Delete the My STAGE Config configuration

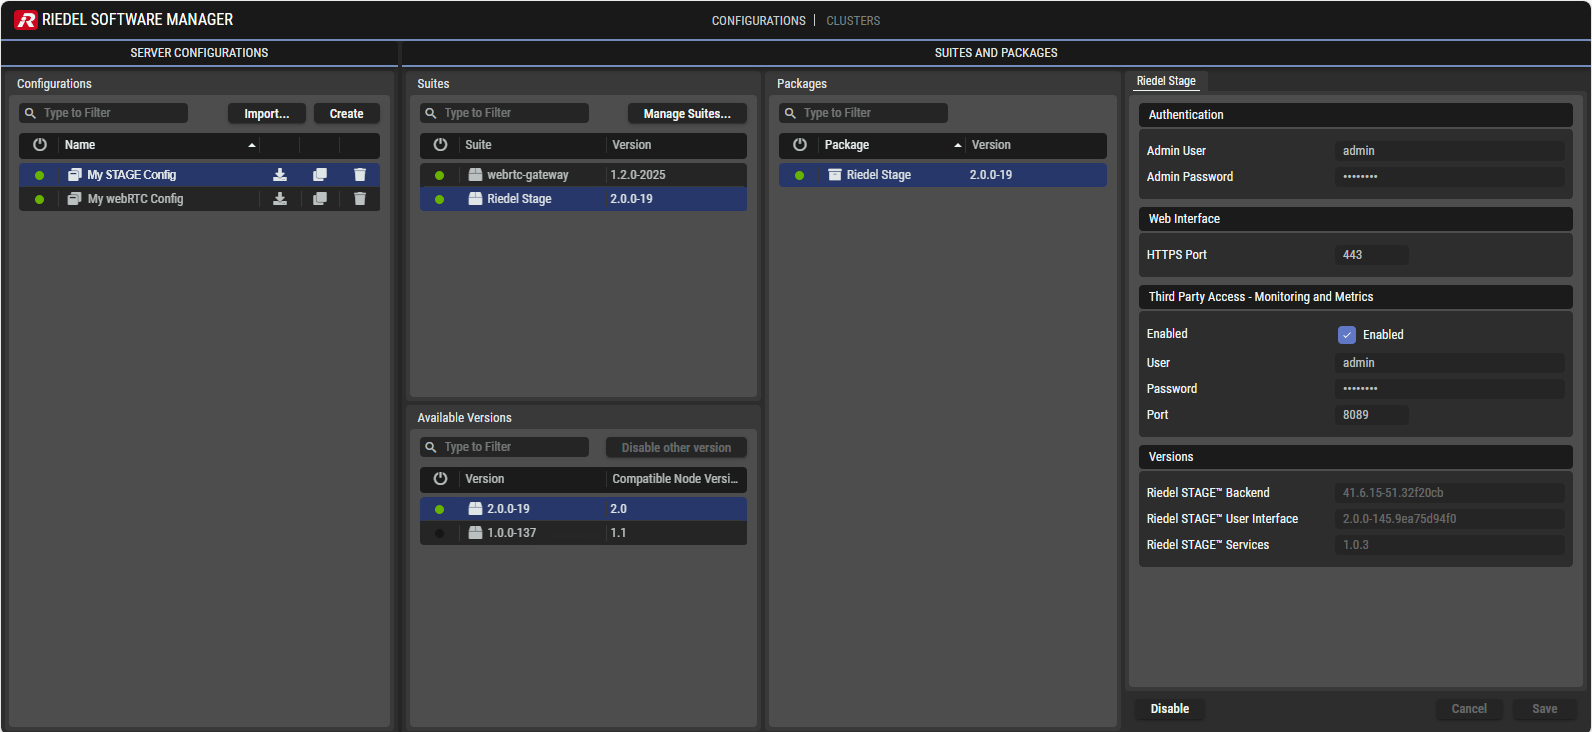(x=360, y=175)
